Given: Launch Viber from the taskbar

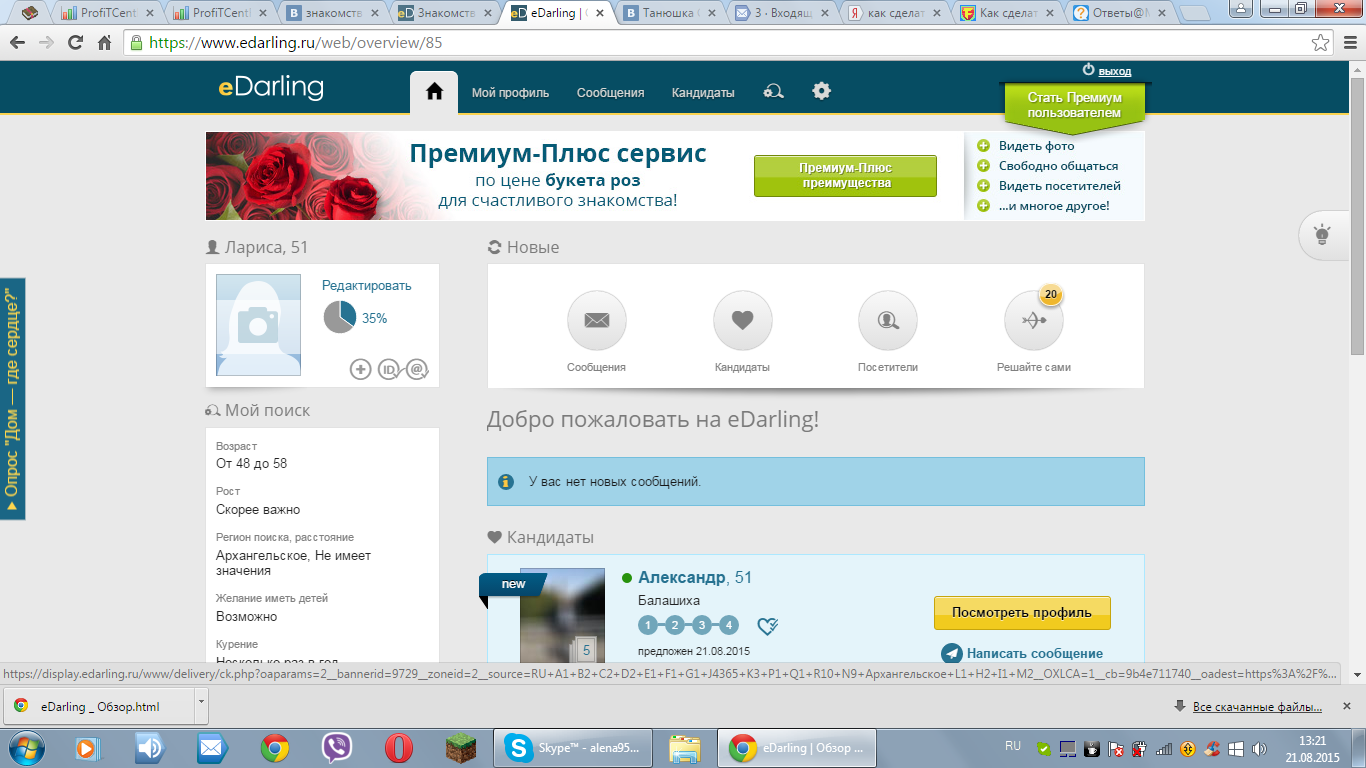Looking at the screenshot, I should point(337,747).
